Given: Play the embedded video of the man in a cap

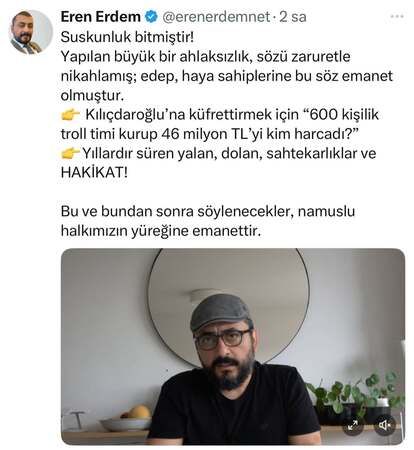Looking at the screenshot, I should (x=233, y=347).
